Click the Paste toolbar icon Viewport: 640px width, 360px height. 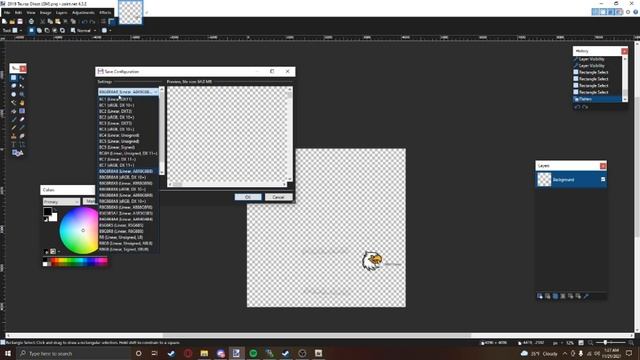tap(58, 21)
